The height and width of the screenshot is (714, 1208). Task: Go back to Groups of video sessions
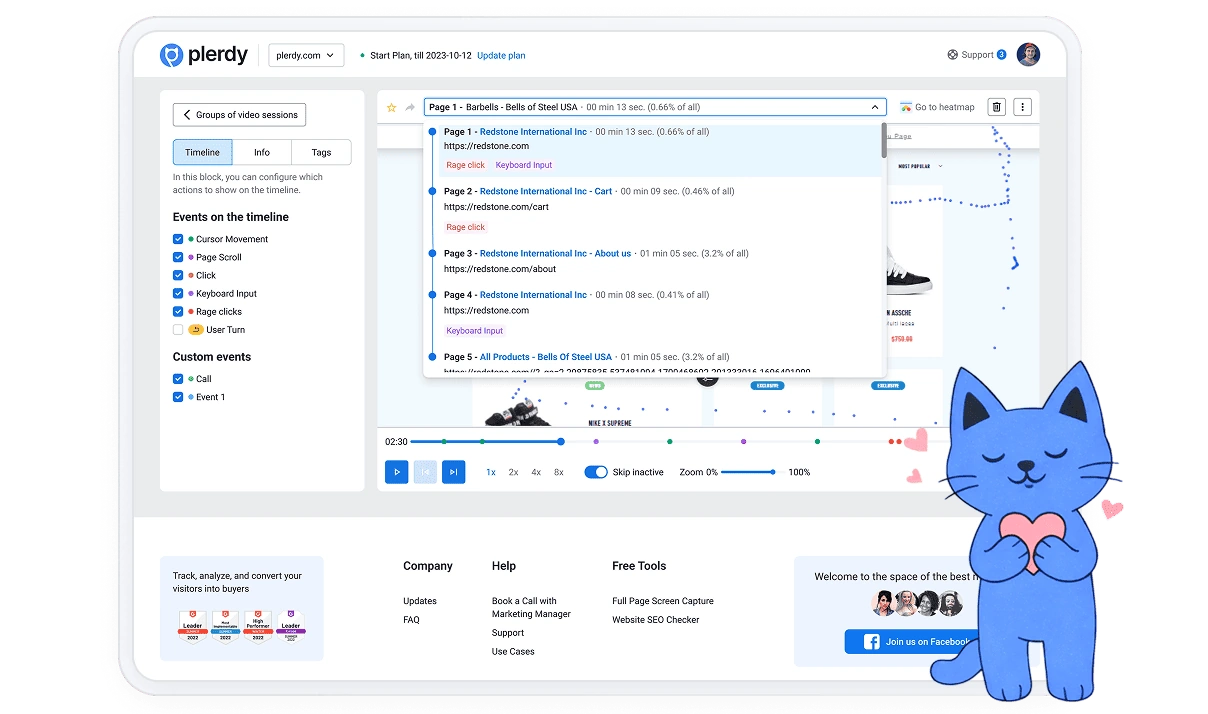pos(239,115)
